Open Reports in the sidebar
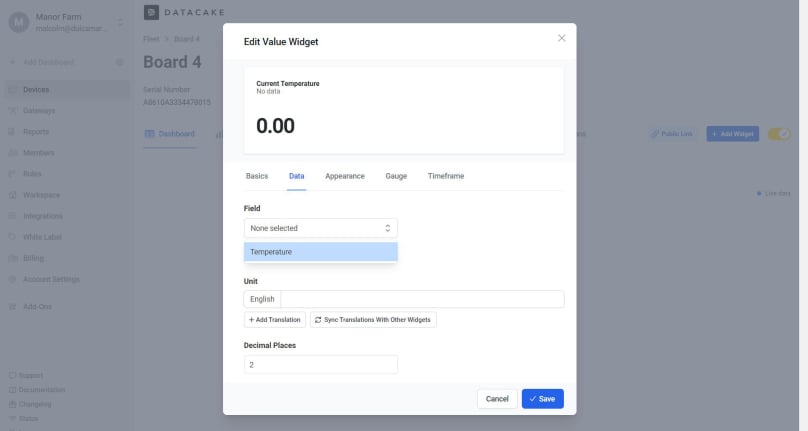808x431 pixels. (36, 132)
